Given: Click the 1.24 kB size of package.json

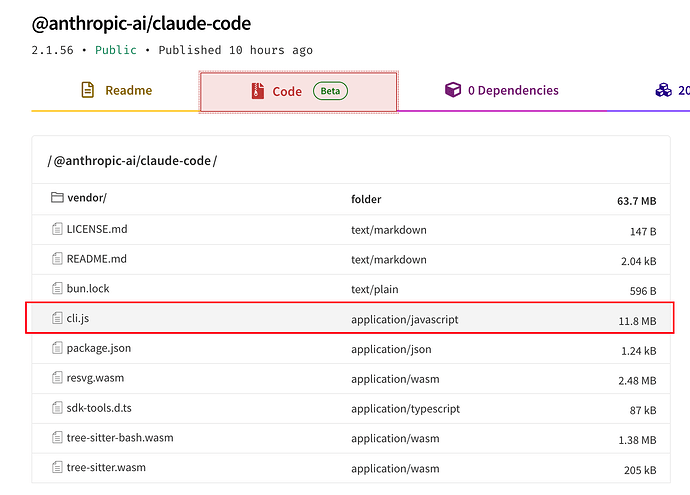Looking at the screenshot, I should (639, 351).
